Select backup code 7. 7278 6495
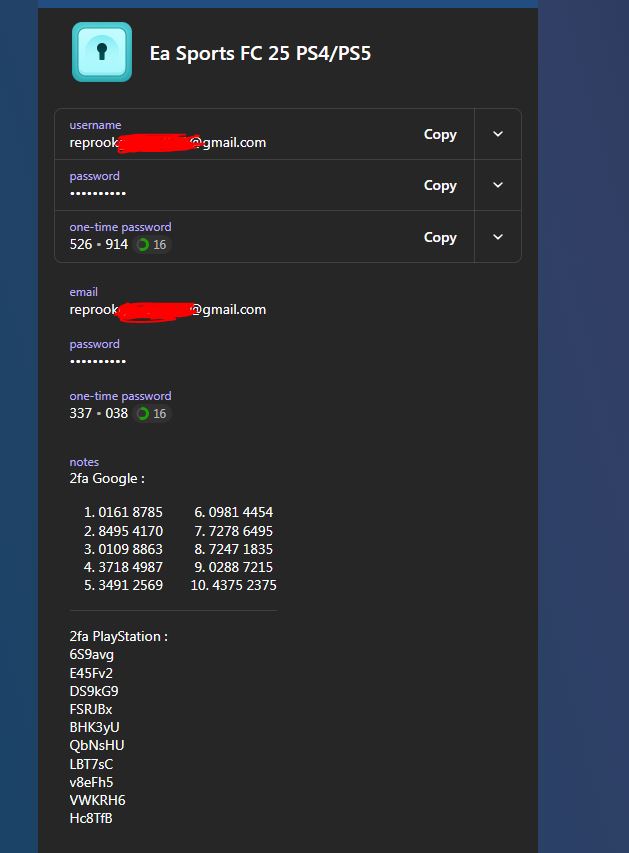629x853 pixels. [233, 531]
